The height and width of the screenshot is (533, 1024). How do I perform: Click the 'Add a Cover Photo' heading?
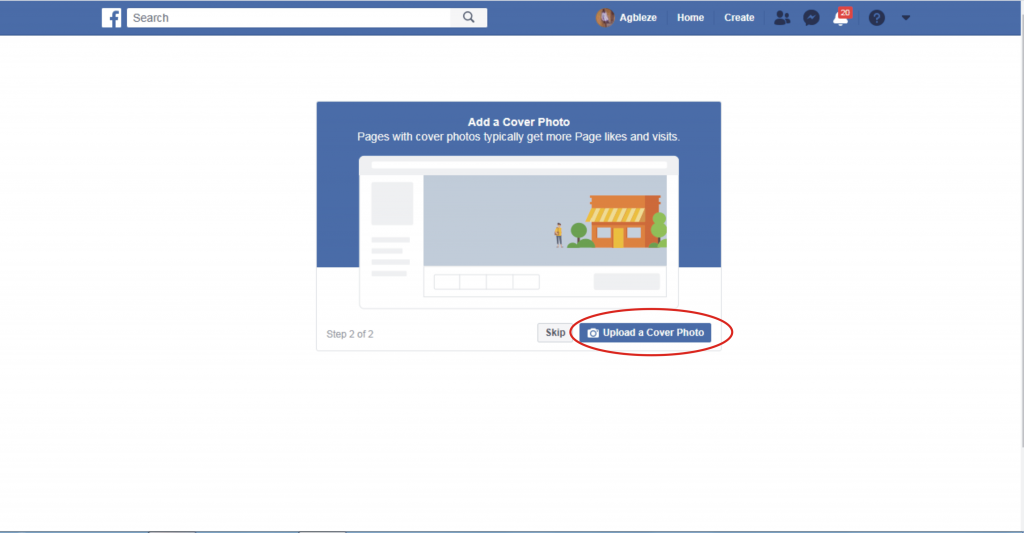519,122
